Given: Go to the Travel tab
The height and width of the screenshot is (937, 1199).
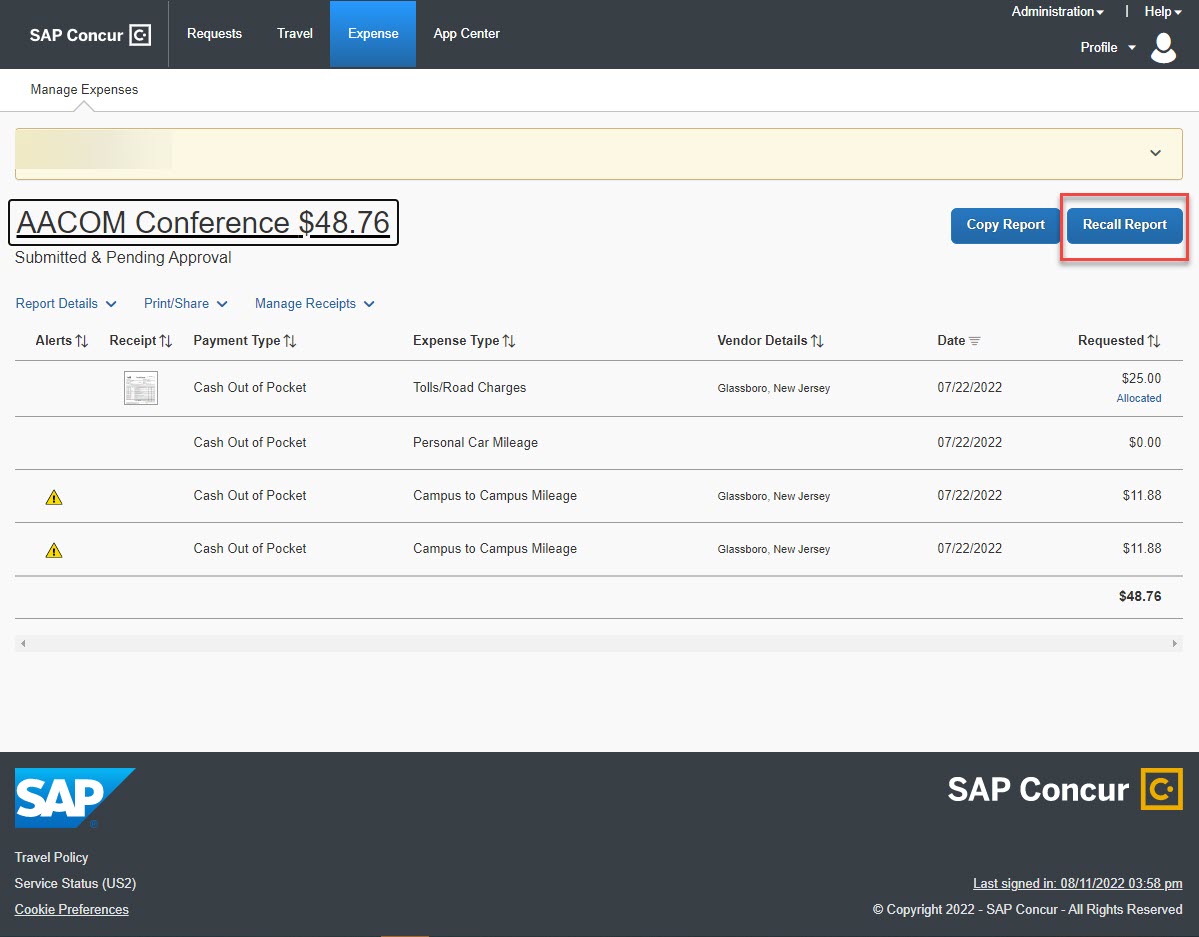Looking at the screenshot, I should (x=295, y=34).
